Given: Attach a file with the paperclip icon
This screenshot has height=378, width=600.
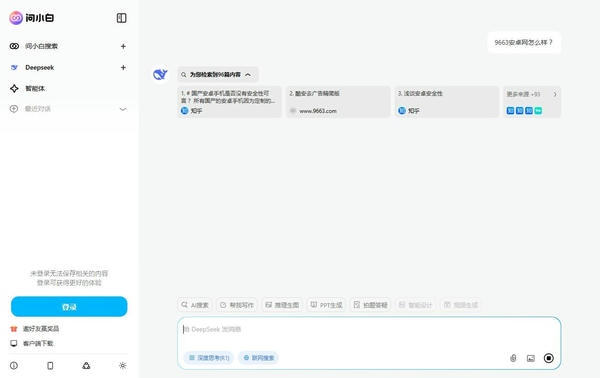Looking at the screenshot, I should tap(513, 358).
